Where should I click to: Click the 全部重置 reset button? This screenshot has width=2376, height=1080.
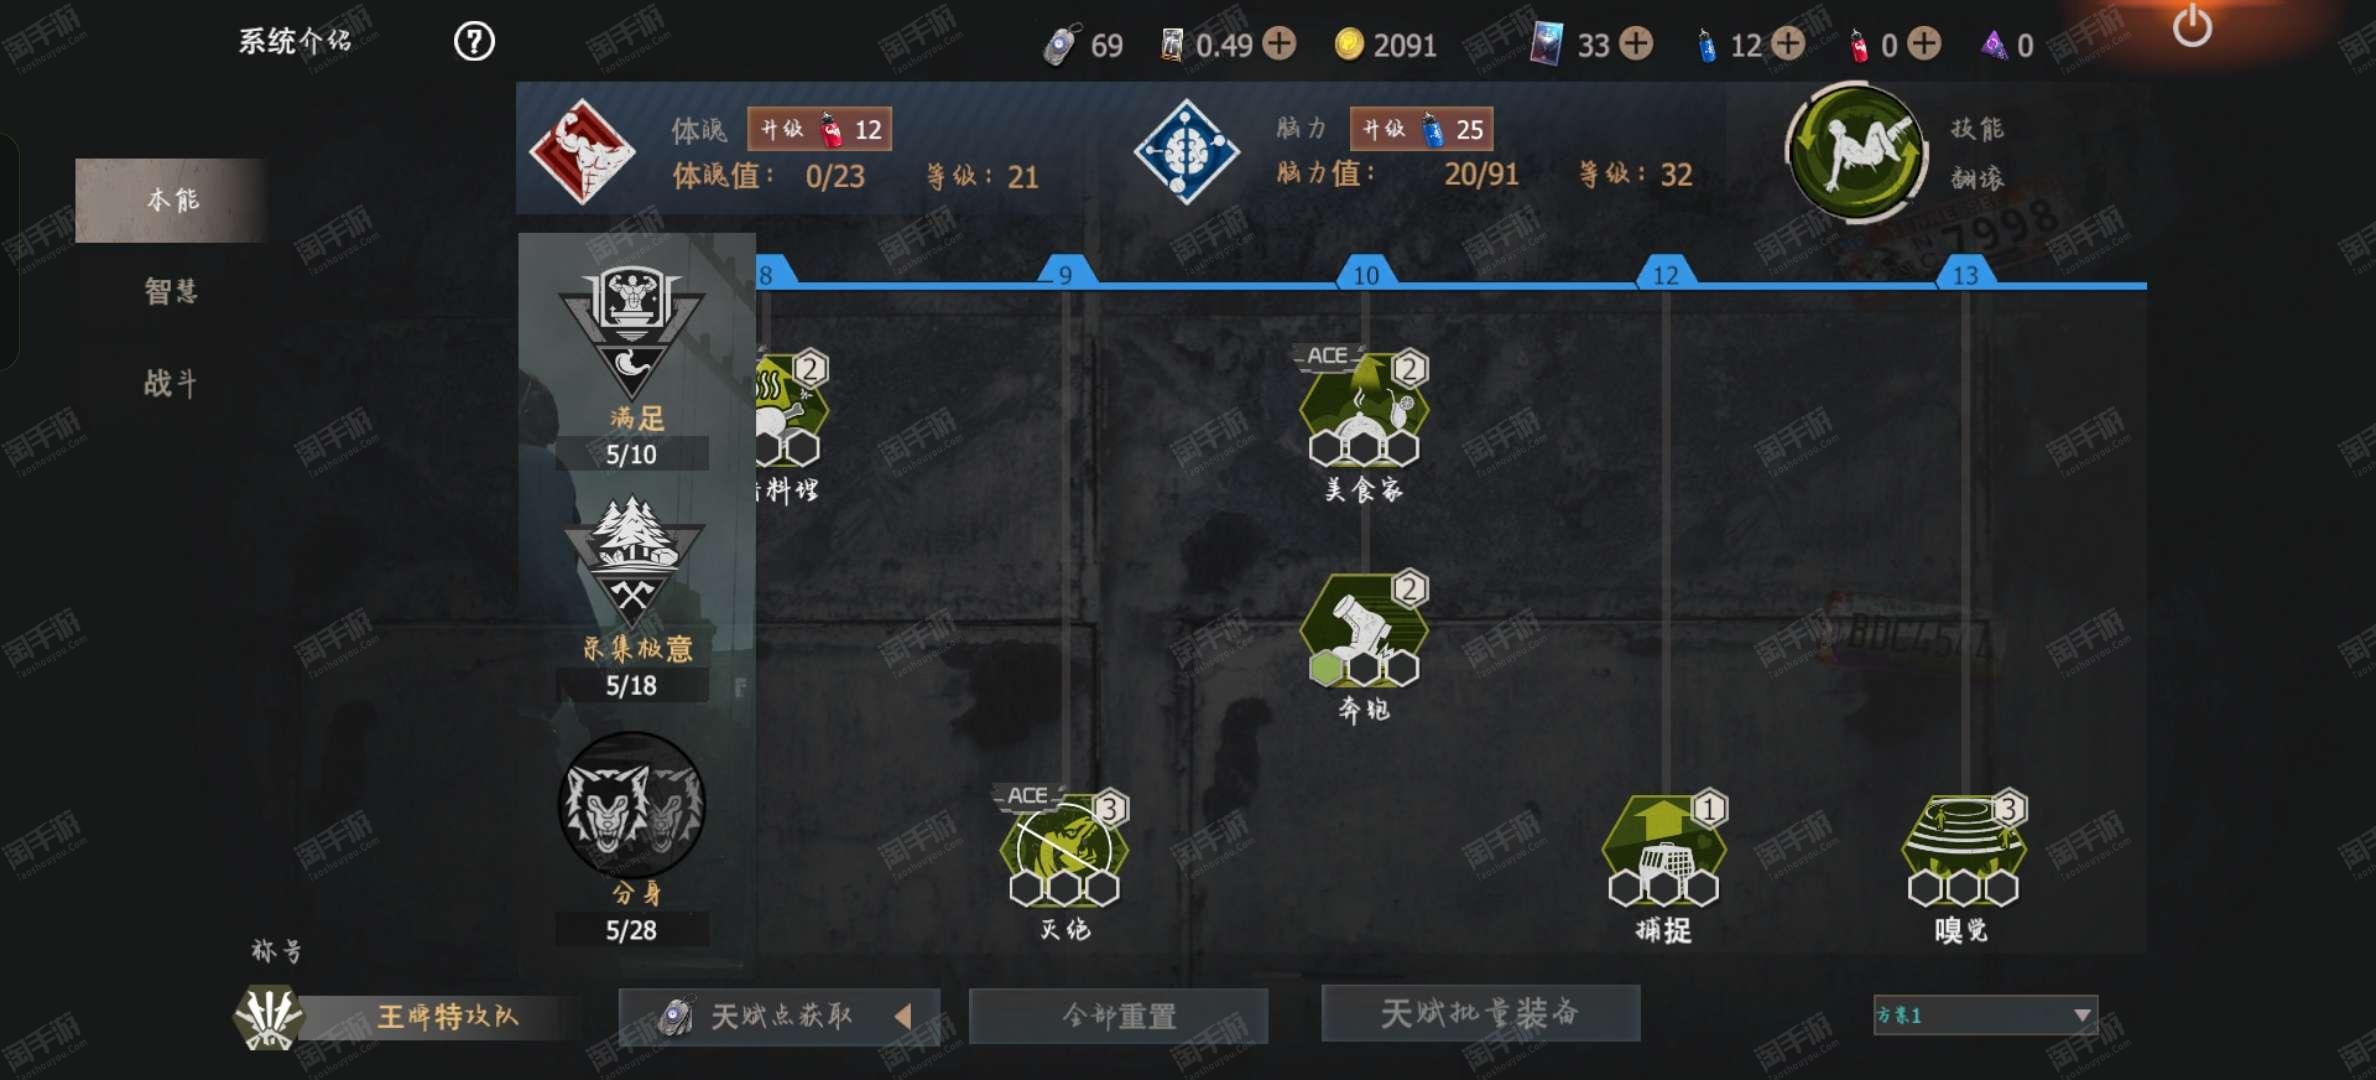pyautogui.click(x=1119, y=1016)
